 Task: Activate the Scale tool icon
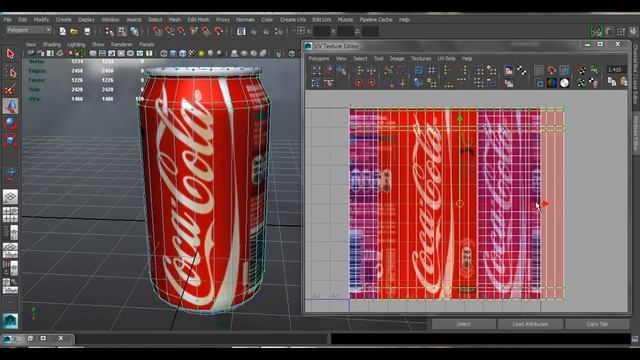point(10,141)
